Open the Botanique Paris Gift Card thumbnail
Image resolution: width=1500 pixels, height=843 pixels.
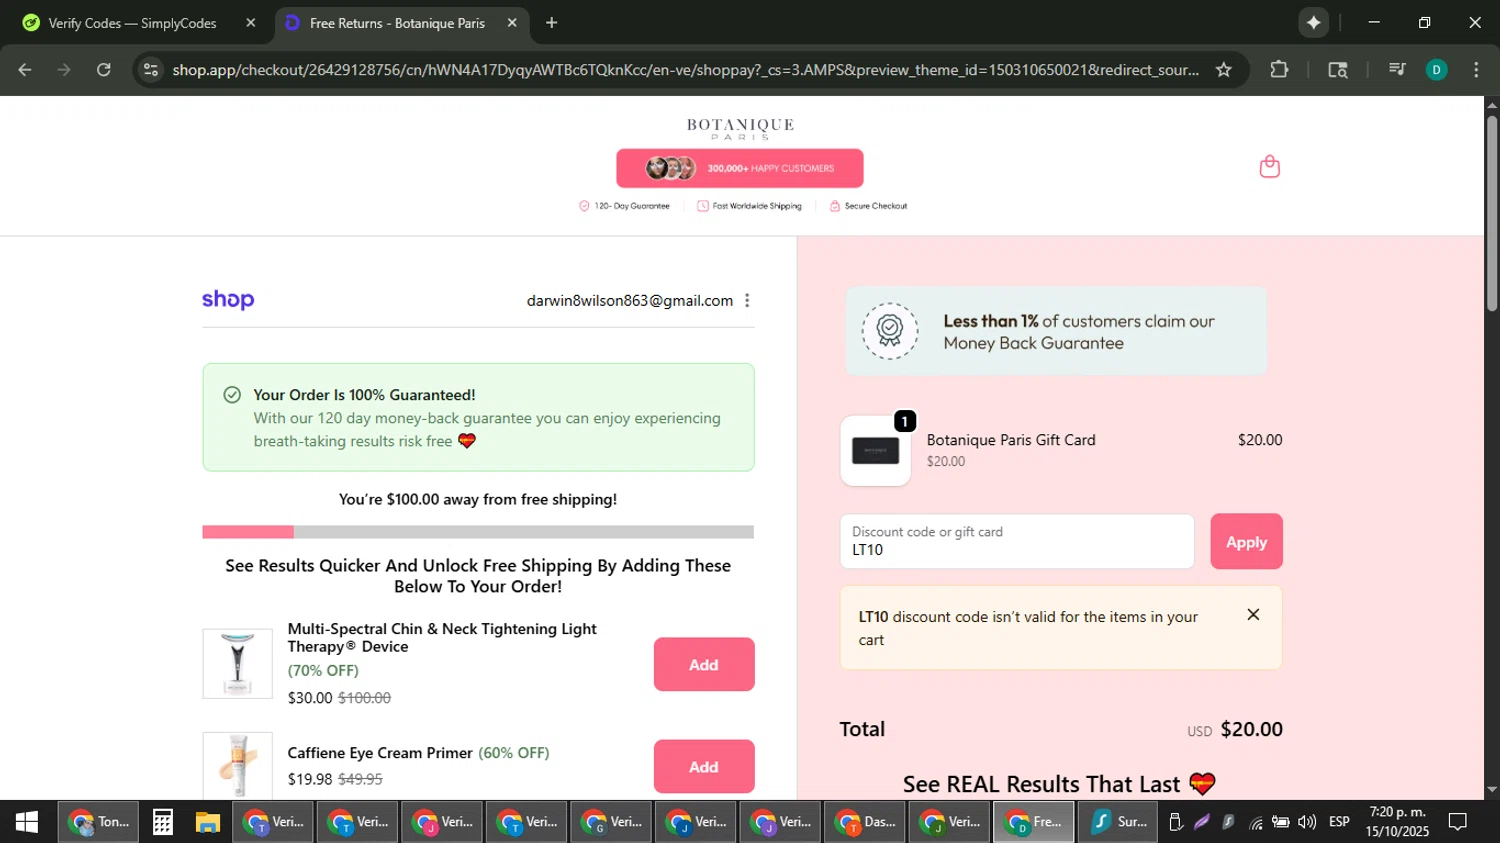pyautogui.click(x=876, y=451)
